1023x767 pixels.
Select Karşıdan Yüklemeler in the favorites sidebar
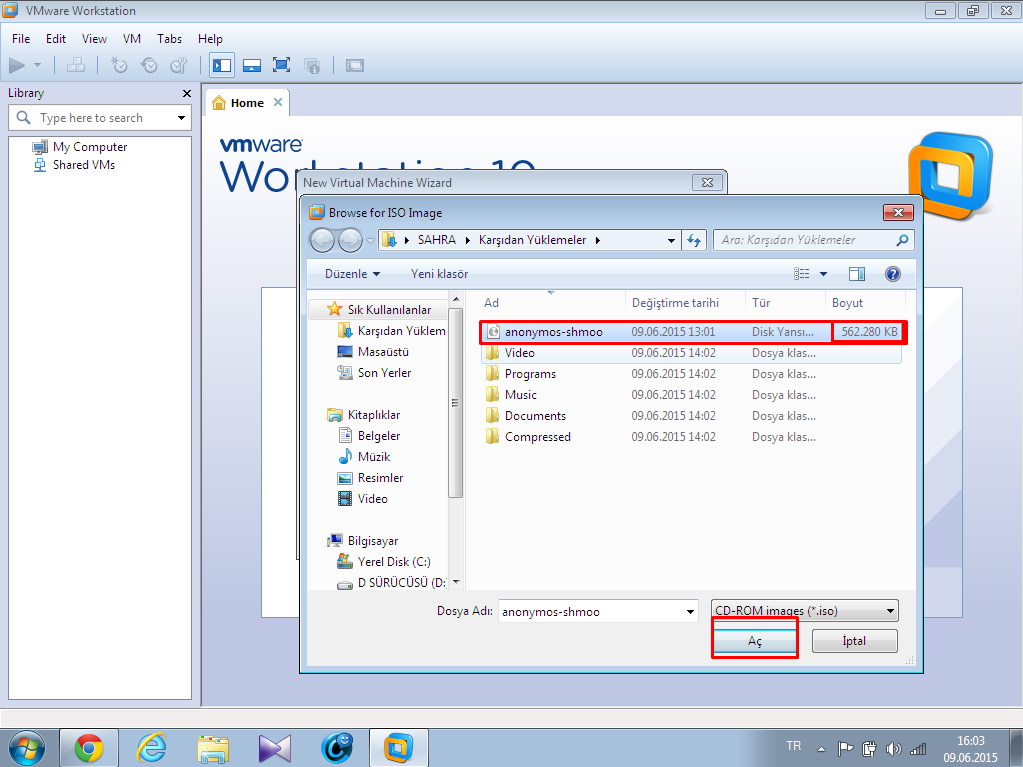tap(391, 331)
